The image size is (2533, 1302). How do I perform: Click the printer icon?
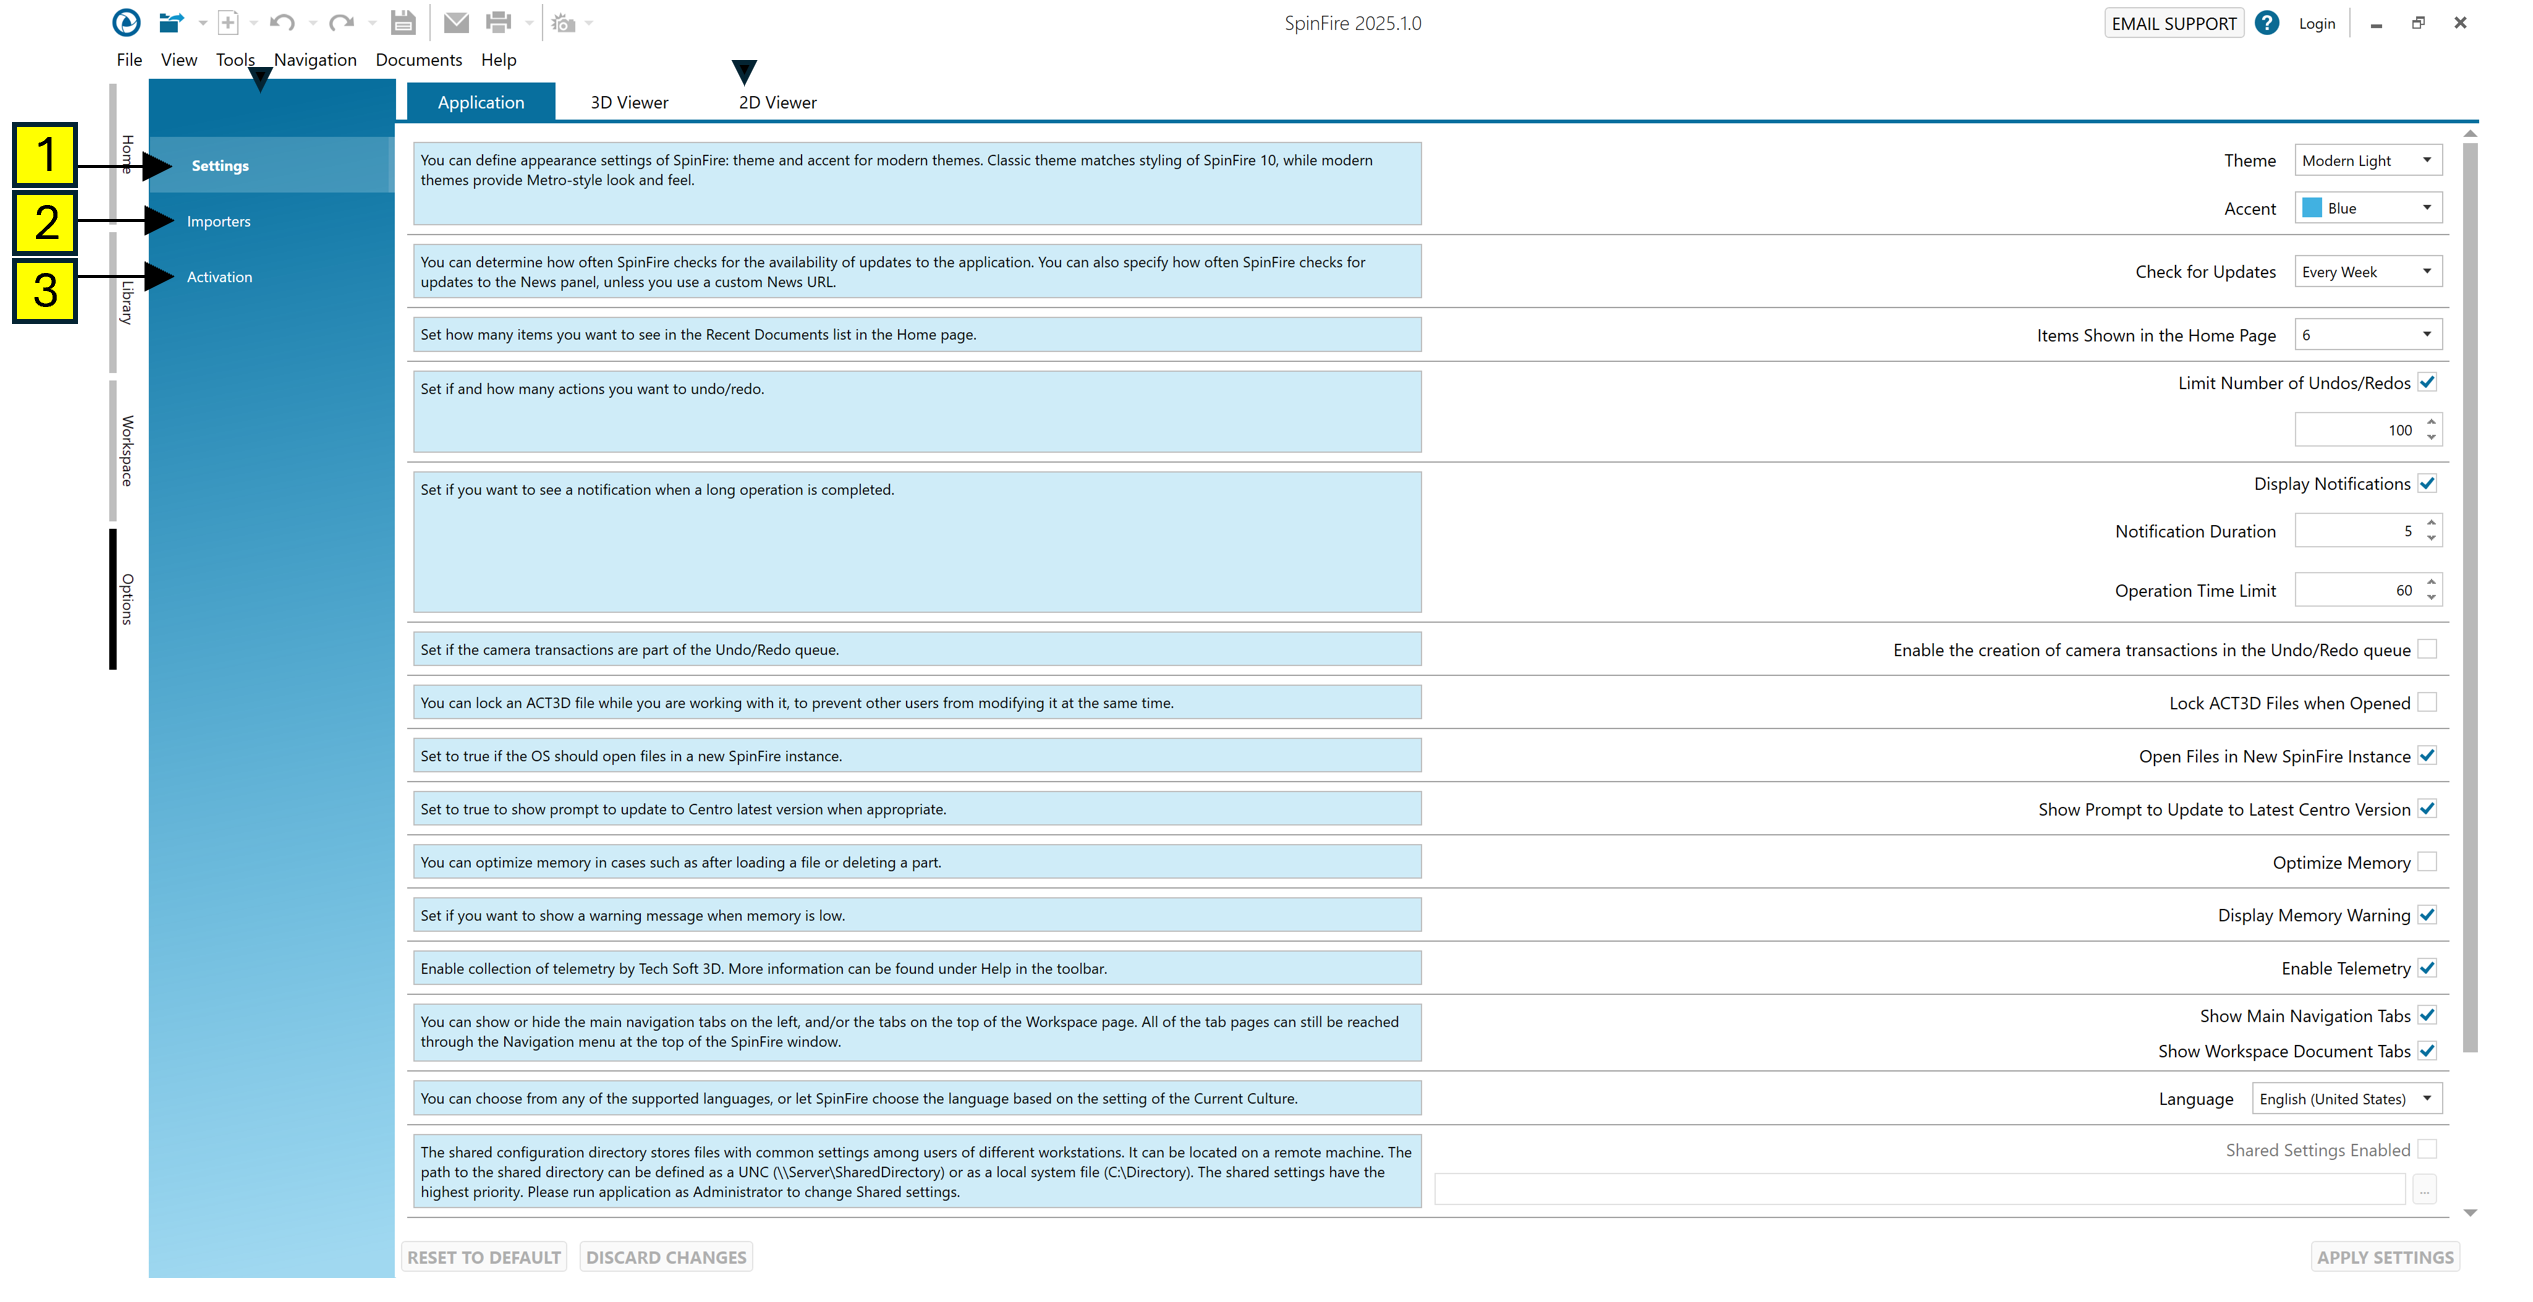point(498,22)
